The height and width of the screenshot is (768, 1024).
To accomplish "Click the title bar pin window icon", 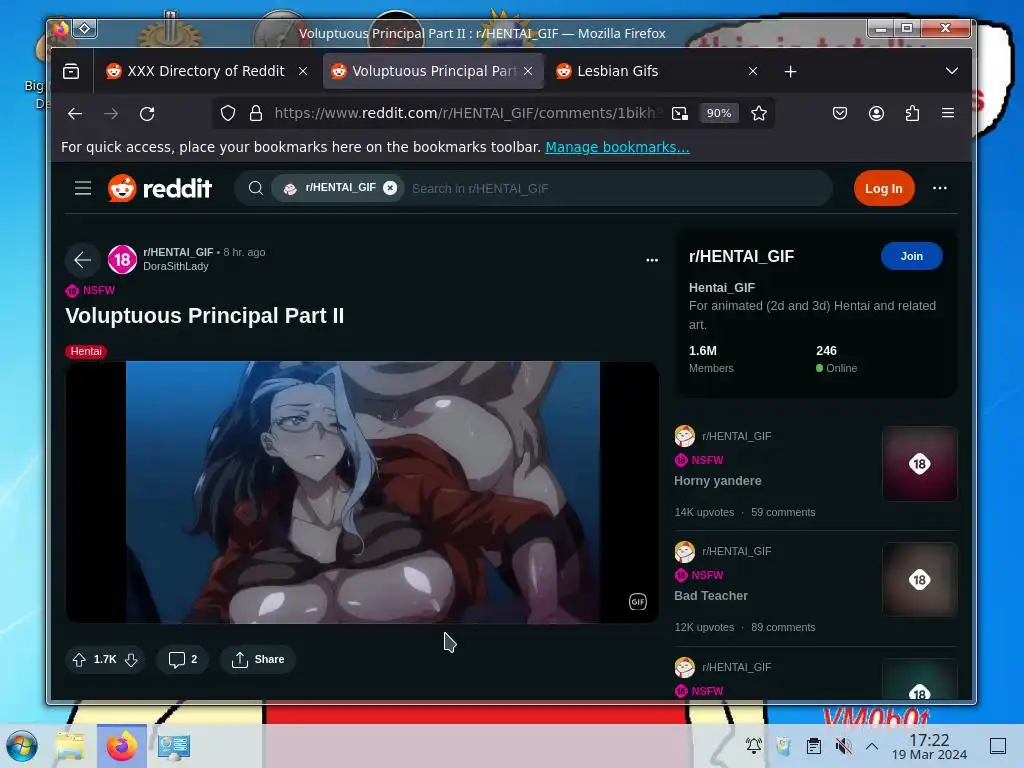I will pyautogui.click(x=85, y=28).
